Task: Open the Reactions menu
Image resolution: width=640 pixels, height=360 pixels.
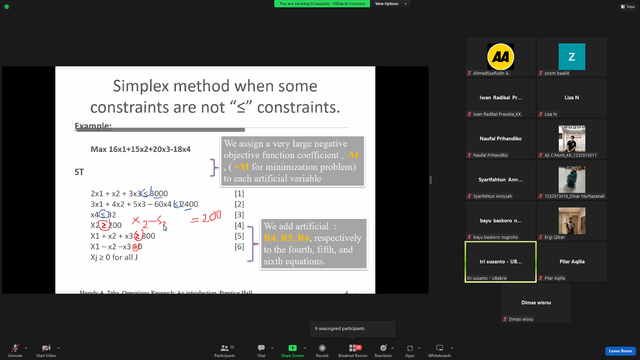Action: point(383,350)
